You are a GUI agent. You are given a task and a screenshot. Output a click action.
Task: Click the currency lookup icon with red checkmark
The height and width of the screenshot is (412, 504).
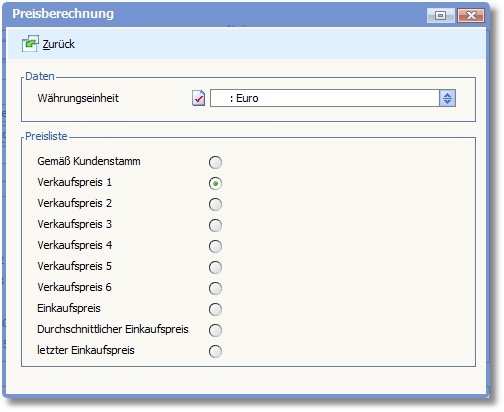point(199,98)
